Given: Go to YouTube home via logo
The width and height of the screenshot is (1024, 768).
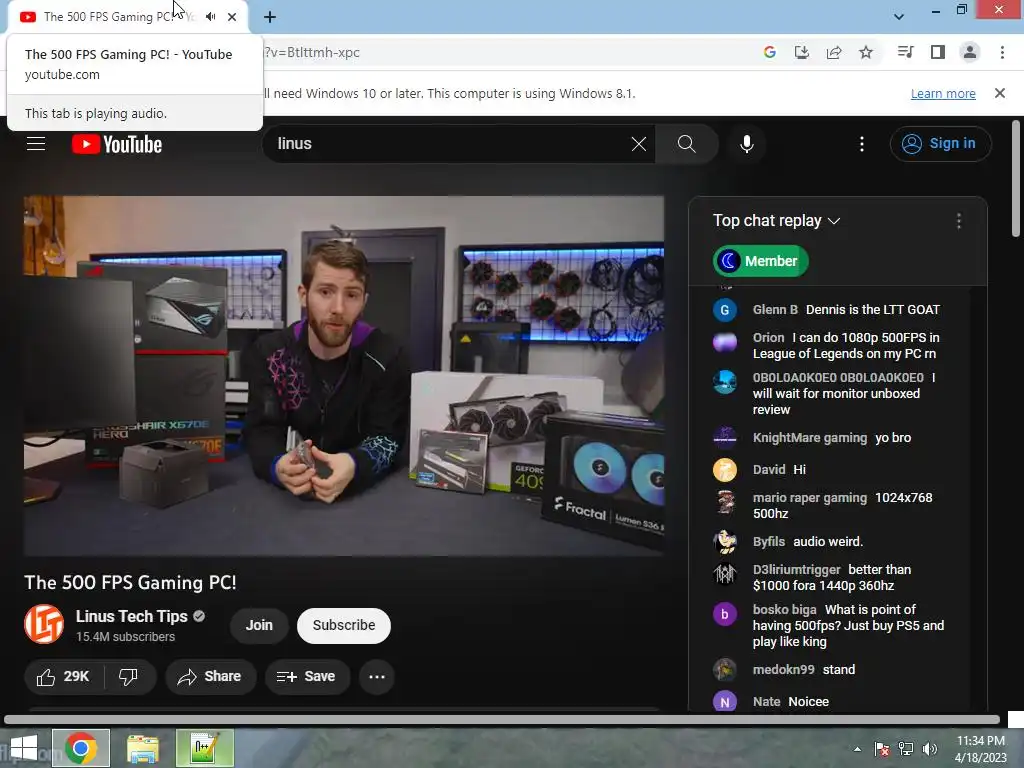Looking at the screenshot, I should pos(117,144).
